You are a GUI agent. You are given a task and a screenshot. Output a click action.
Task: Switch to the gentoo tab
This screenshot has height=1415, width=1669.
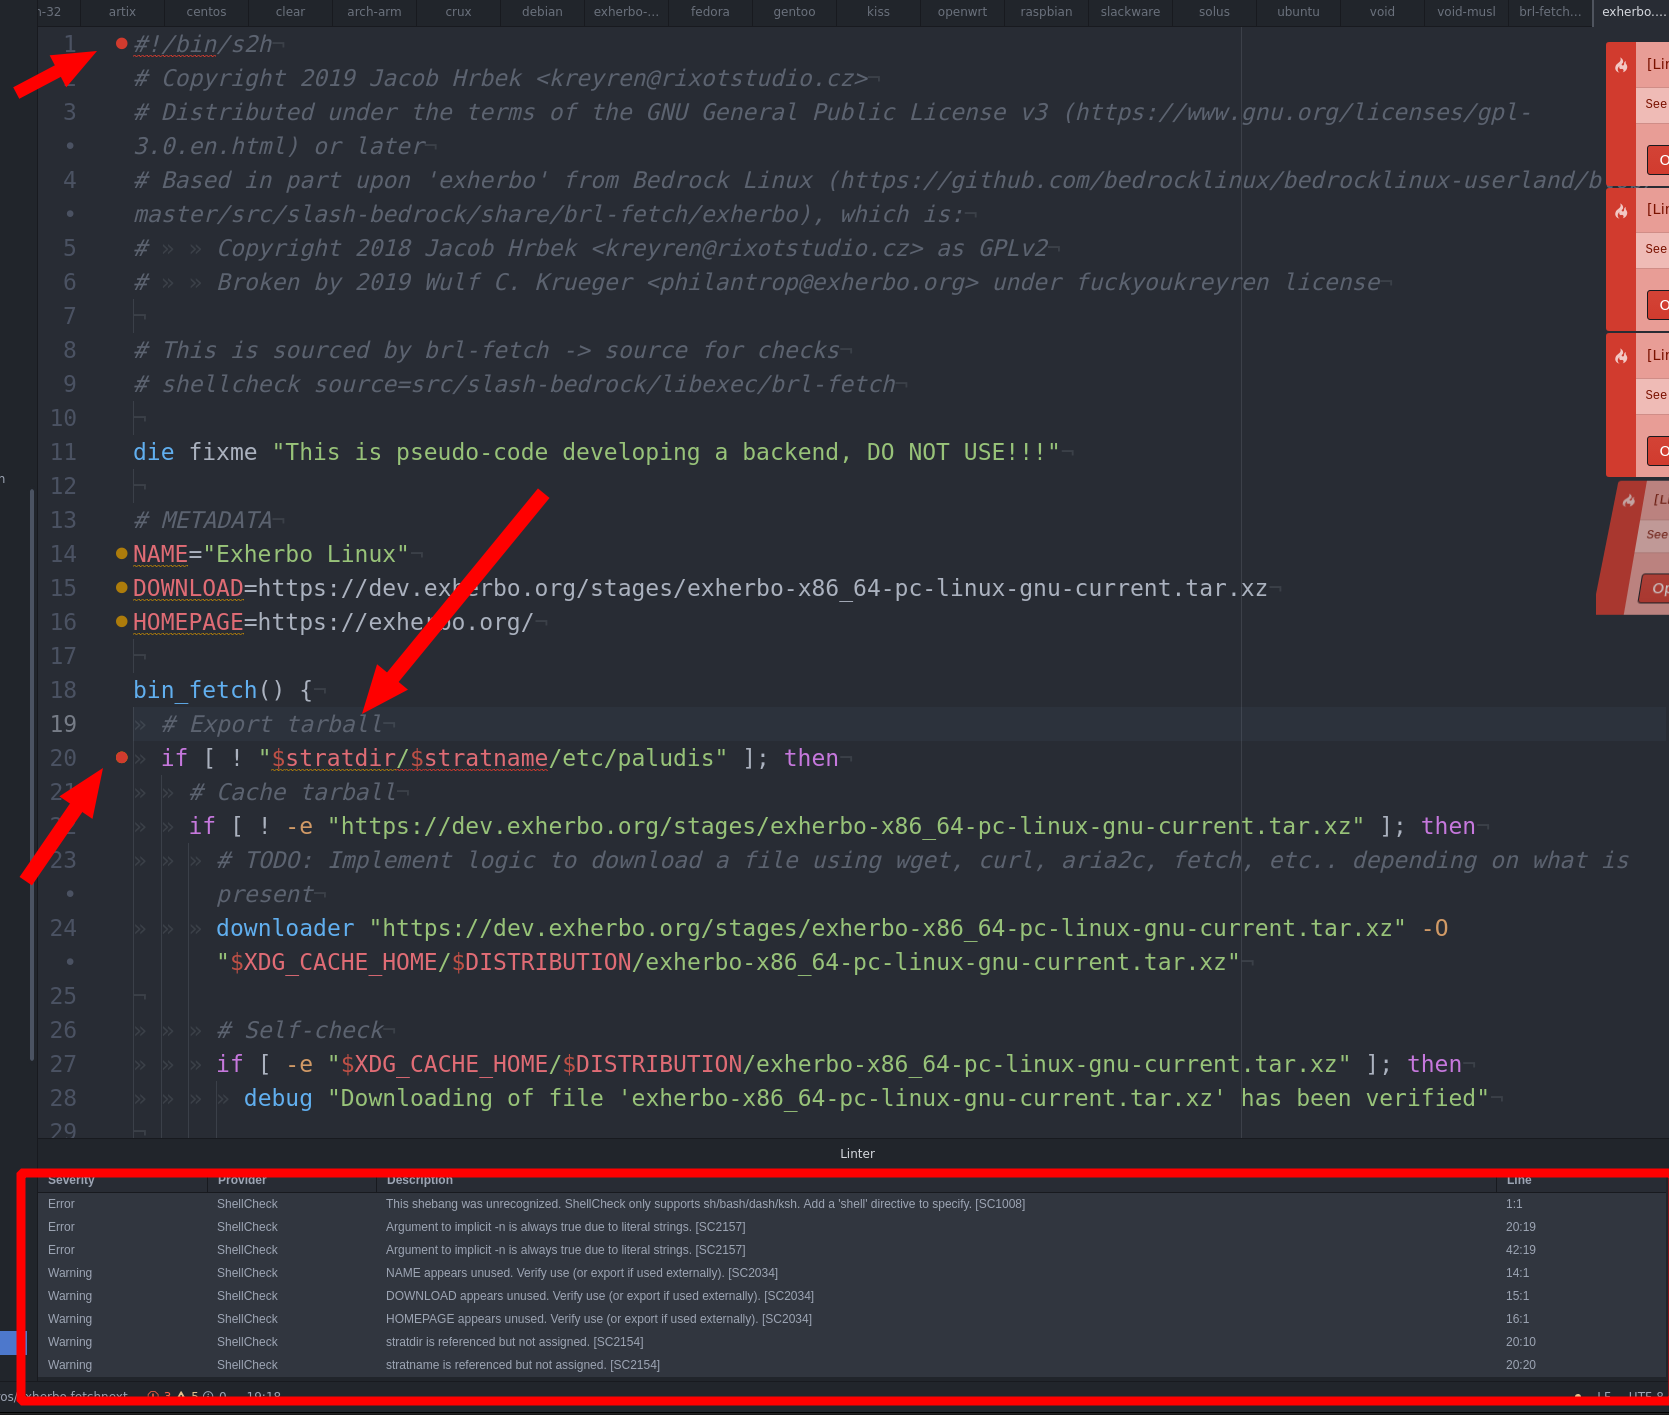[x=794, y=12]
